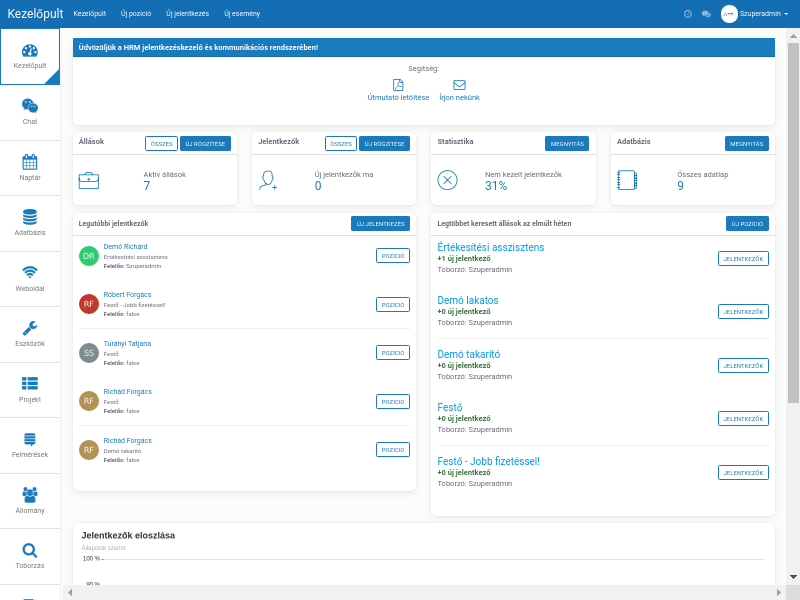The image size is (800, 600).
Task: Click the envelope icon above Írjon nekünk
Action: point(459,85)
